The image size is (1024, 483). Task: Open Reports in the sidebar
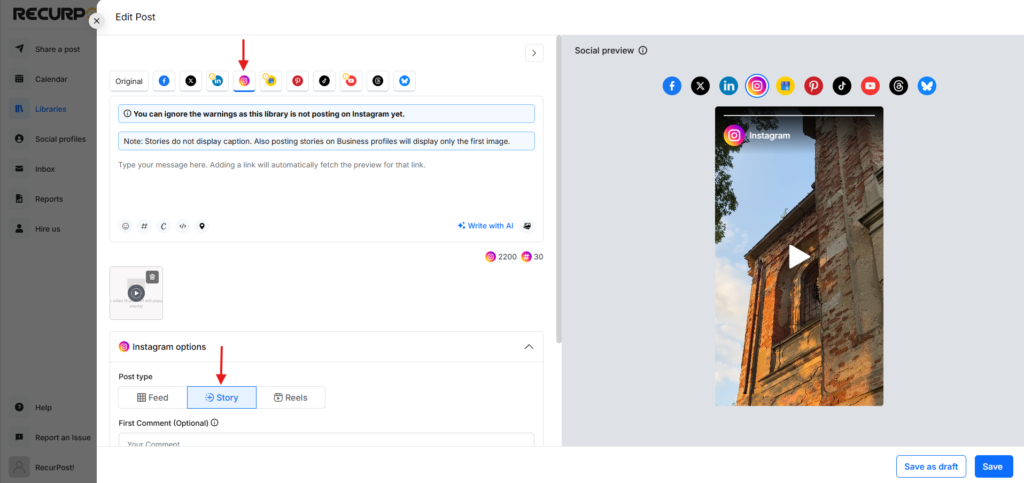click(48, 199)
